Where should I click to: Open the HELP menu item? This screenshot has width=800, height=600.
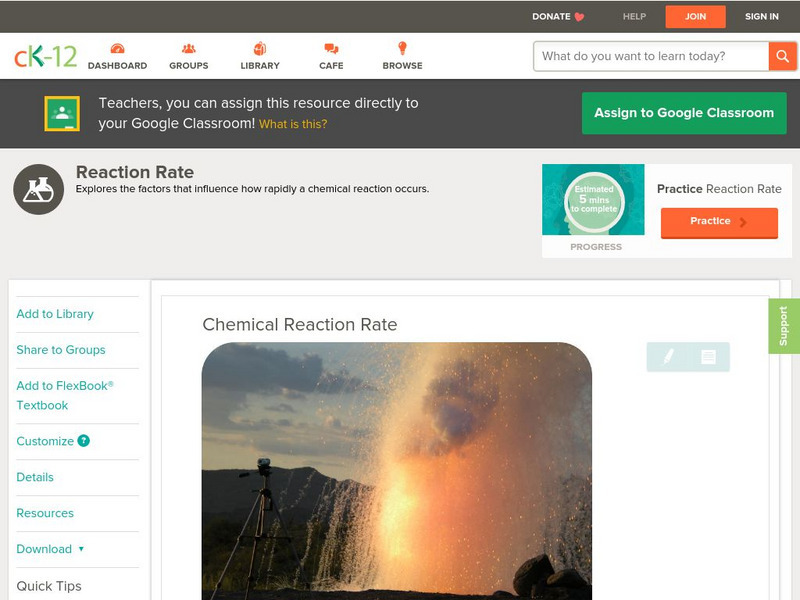click(x=634, y=17)
